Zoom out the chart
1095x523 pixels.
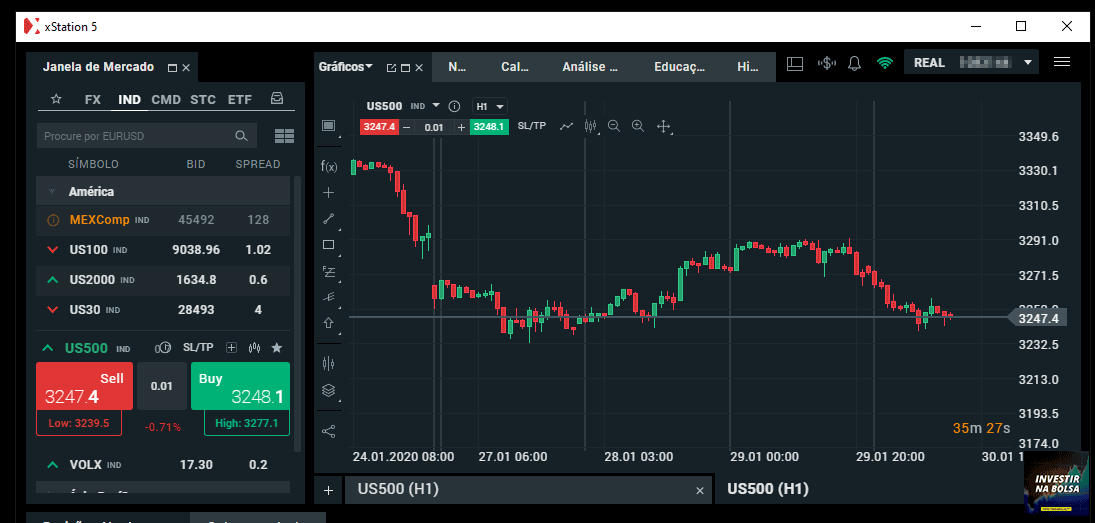(x=614, y=126)
